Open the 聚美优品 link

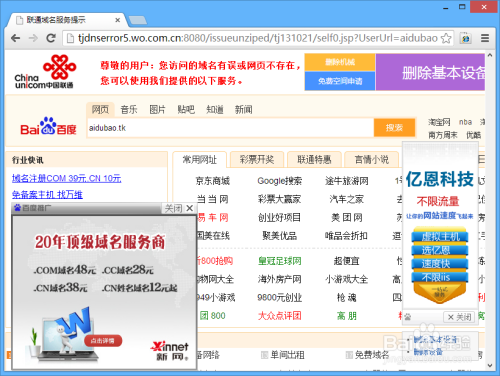click(x=280, y=236)
